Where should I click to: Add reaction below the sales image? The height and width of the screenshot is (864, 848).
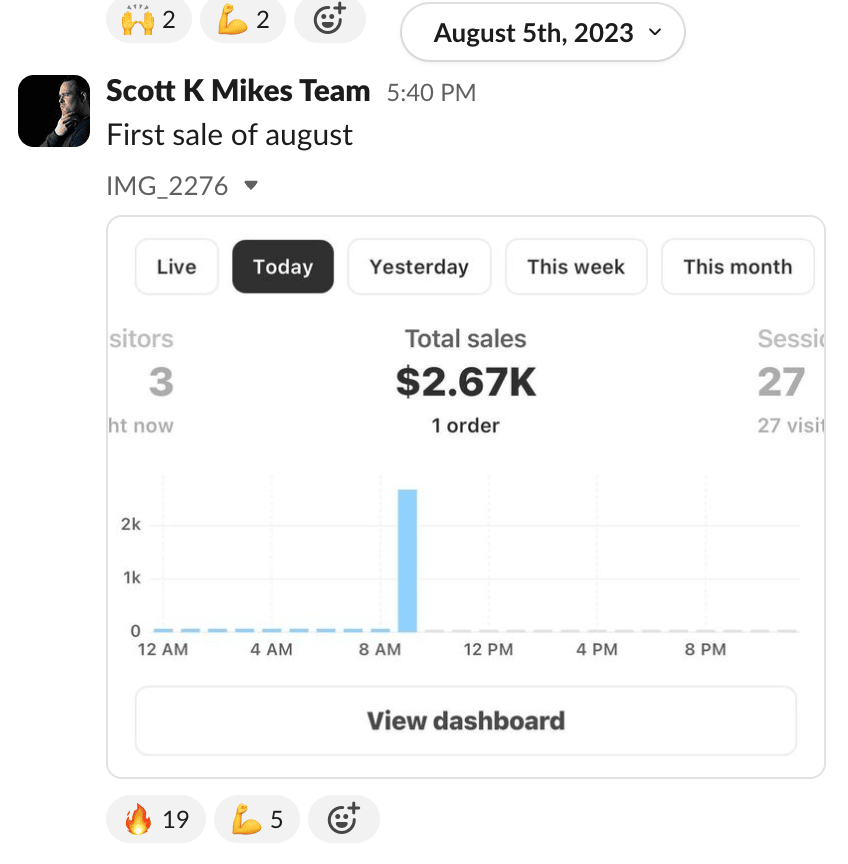[x=343, y=820]
